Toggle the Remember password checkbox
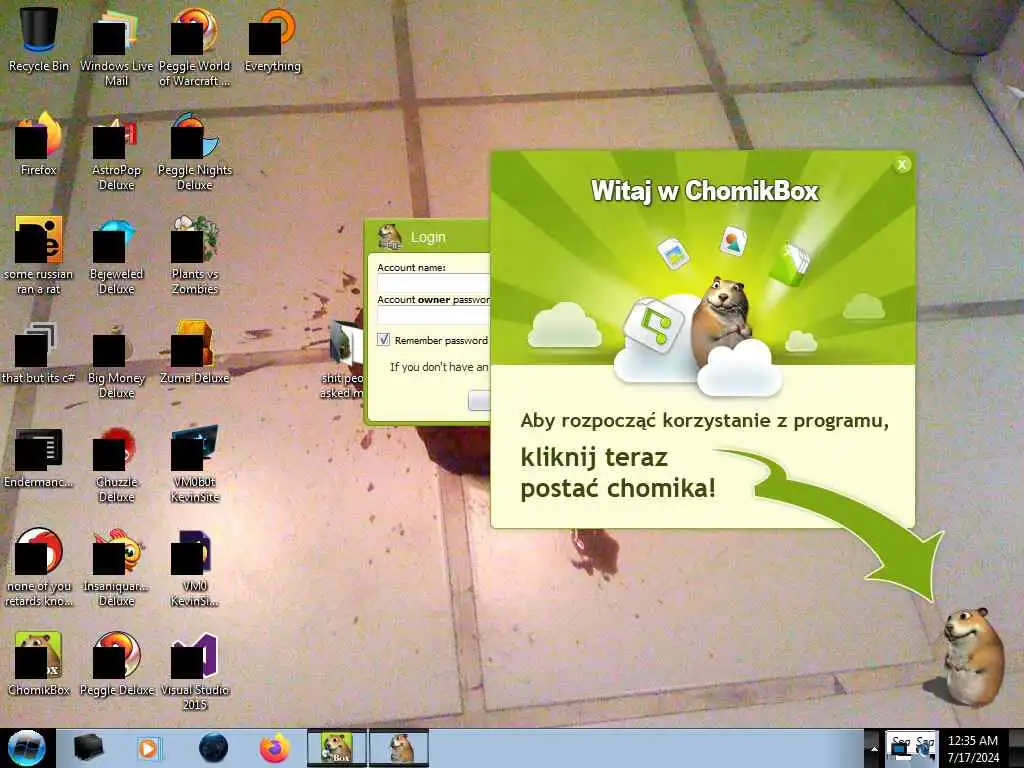1024x768 pixels. point(383,340)
